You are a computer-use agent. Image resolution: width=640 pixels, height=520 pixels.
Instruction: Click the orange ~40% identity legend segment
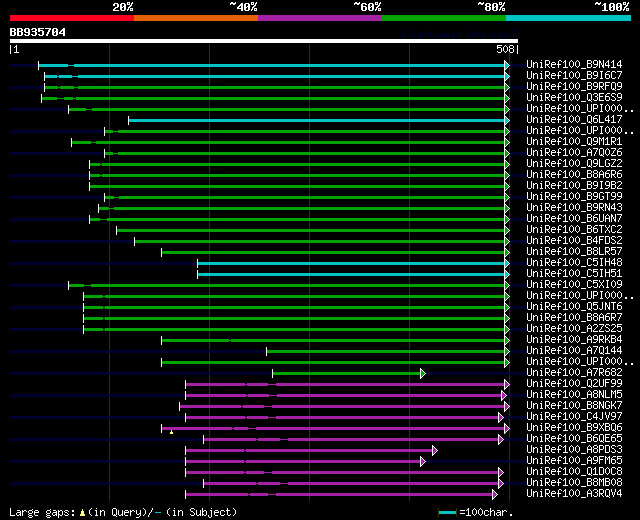(x=196, y=18)
